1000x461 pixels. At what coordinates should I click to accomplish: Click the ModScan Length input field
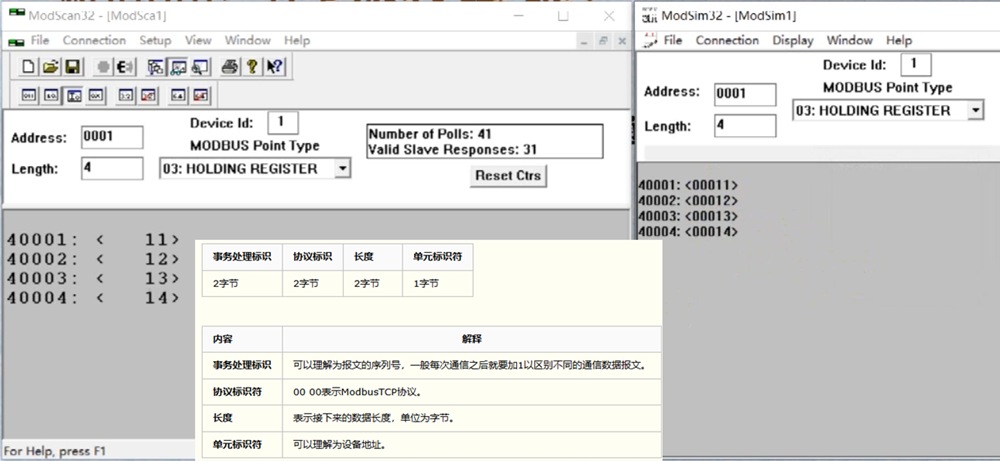pos(112,169)
